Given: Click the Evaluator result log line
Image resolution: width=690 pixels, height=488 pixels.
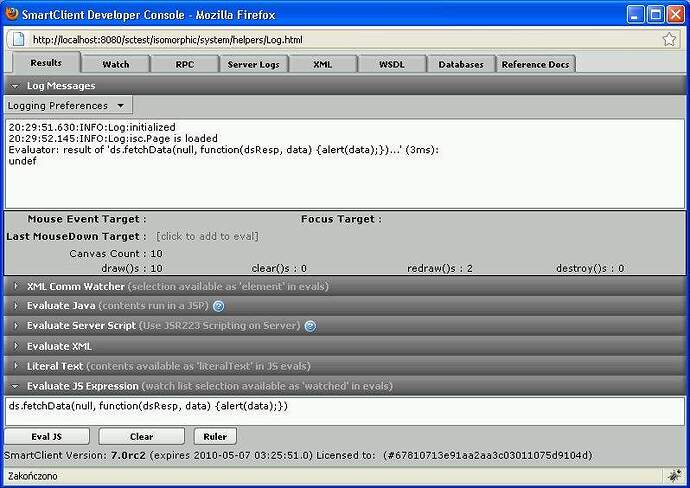Looking at the screenshot, I should click(224, 150).
